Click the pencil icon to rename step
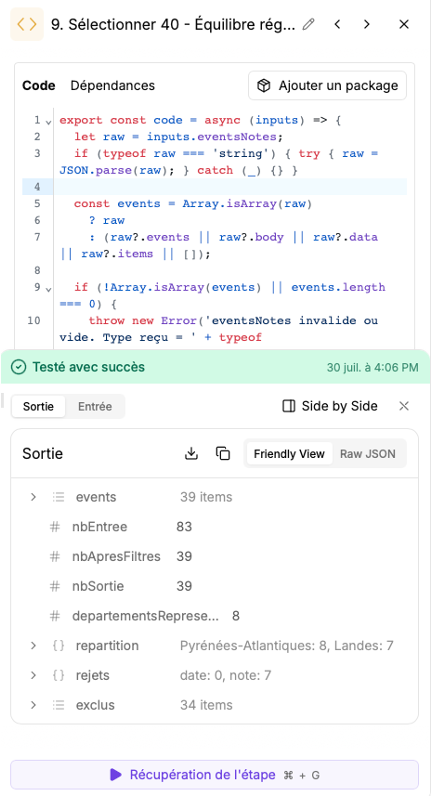 coord(309,24)
